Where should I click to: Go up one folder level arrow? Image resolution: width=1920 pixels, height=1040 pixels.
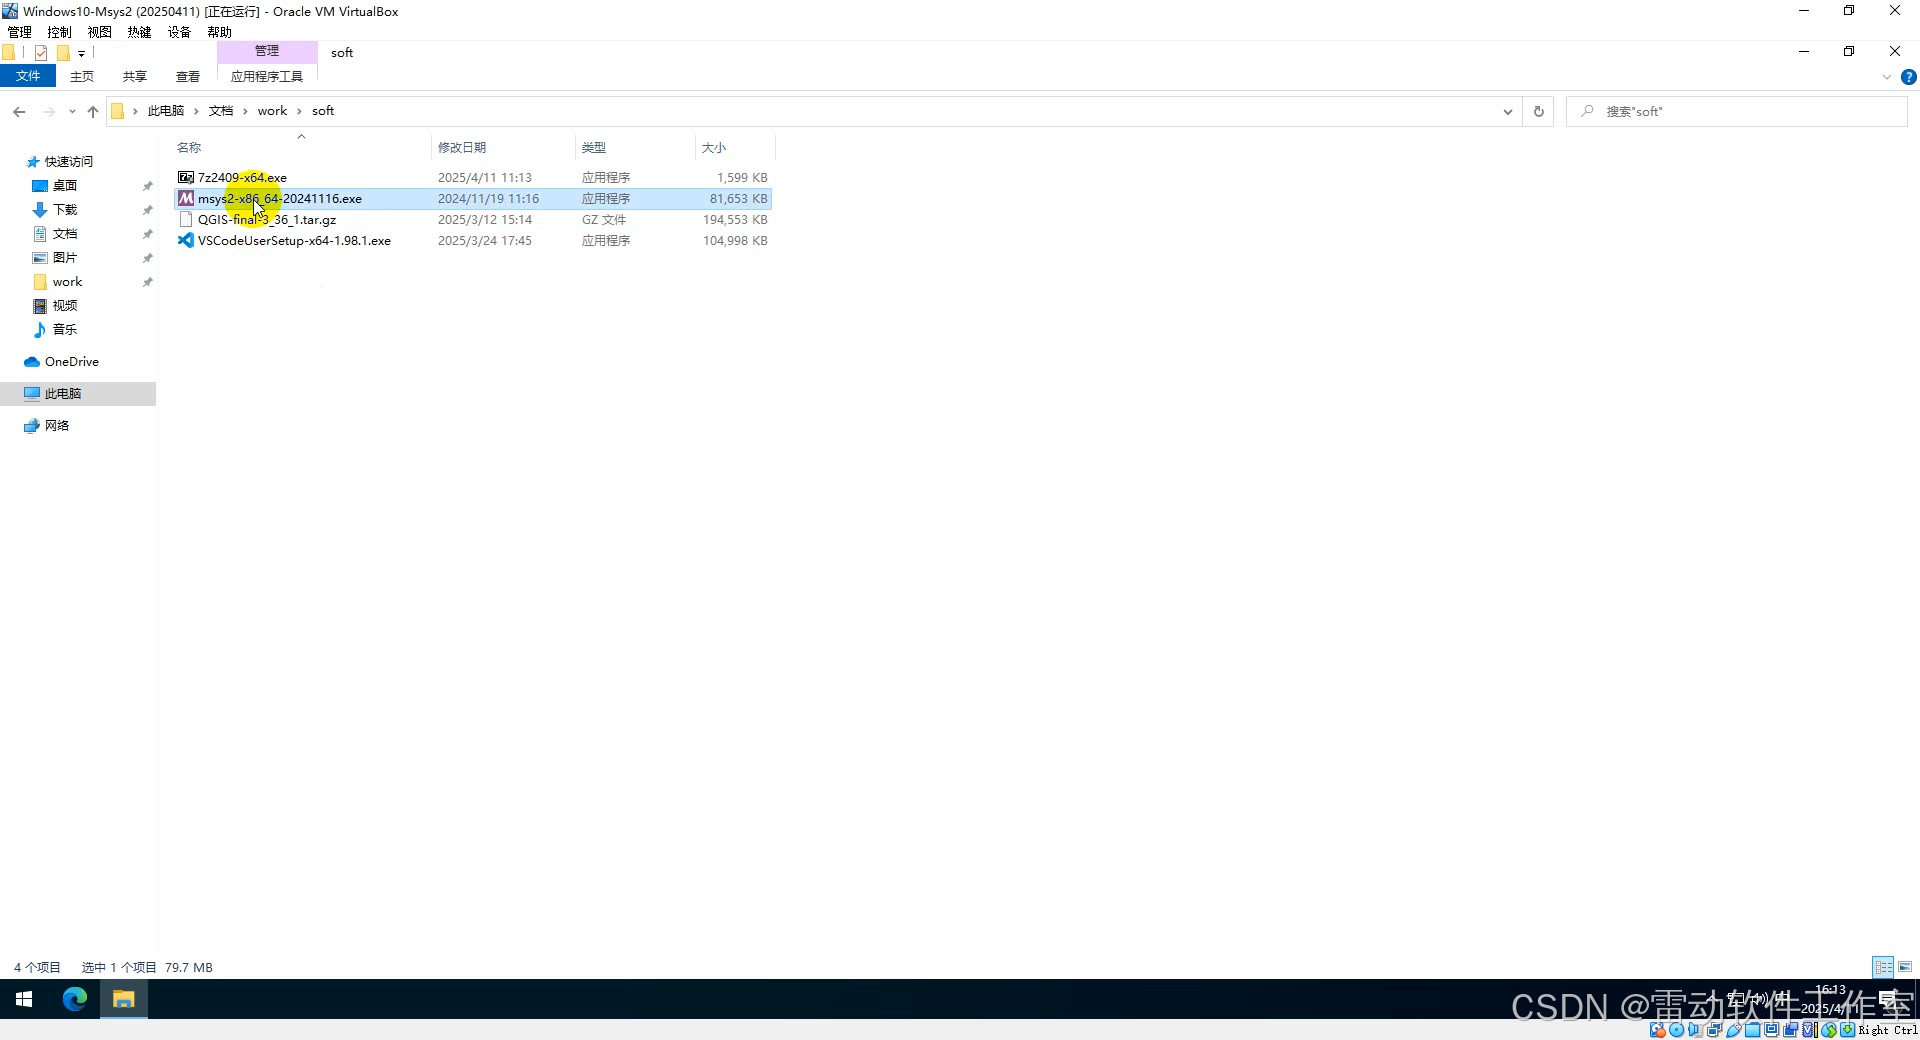93,112
